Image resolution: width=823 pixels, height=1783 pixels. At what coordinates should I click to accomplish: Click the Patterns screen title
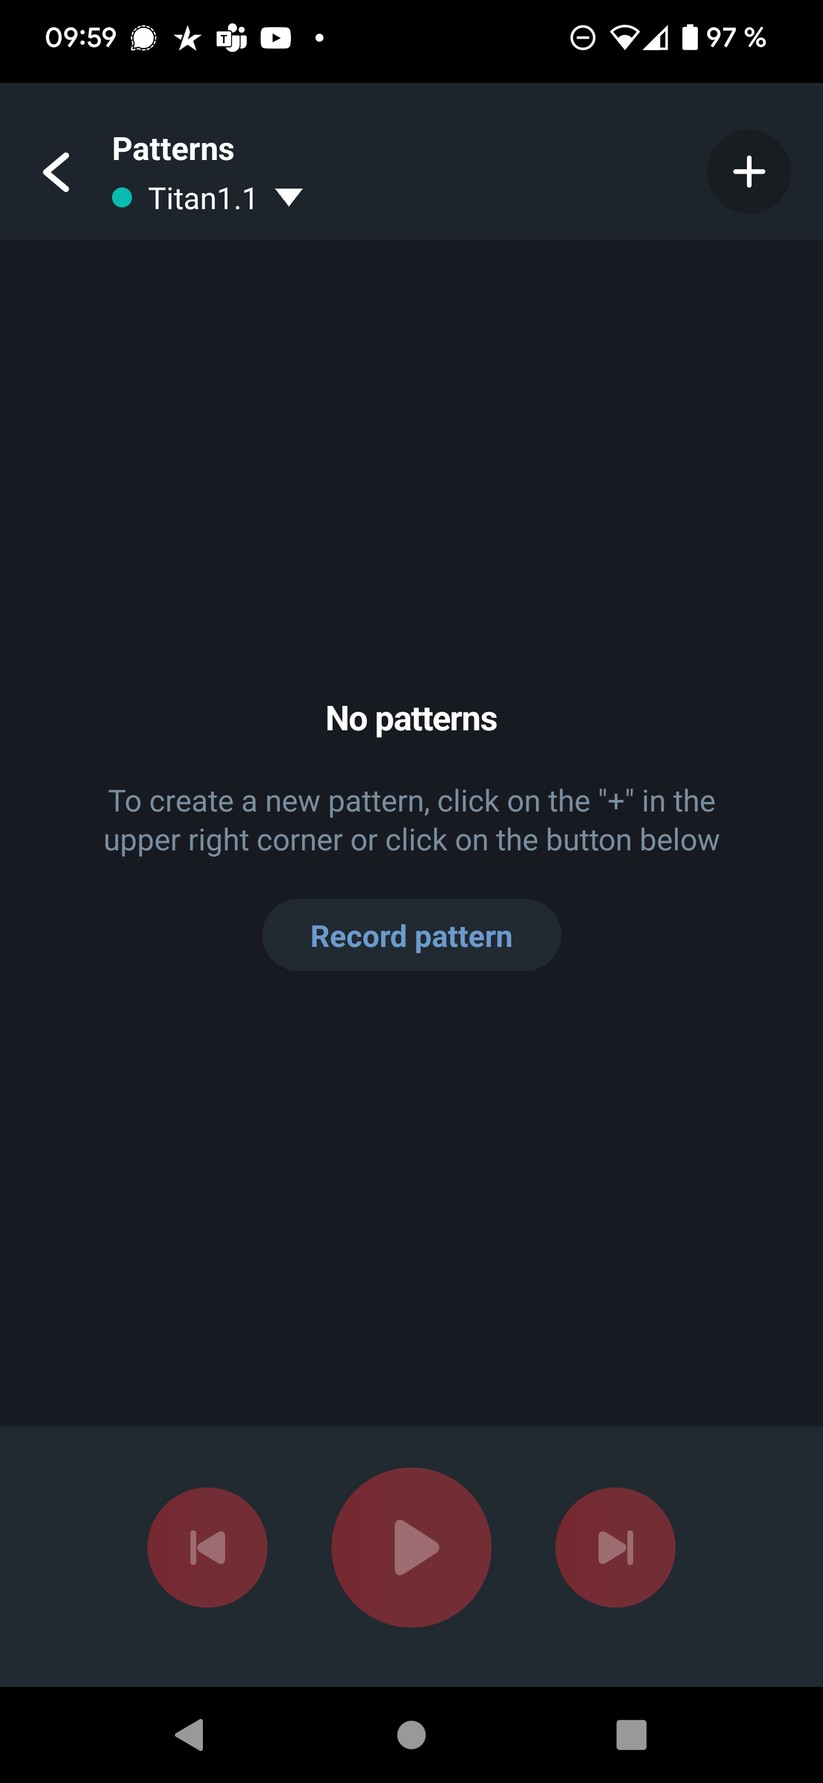(x=173, y=149)
